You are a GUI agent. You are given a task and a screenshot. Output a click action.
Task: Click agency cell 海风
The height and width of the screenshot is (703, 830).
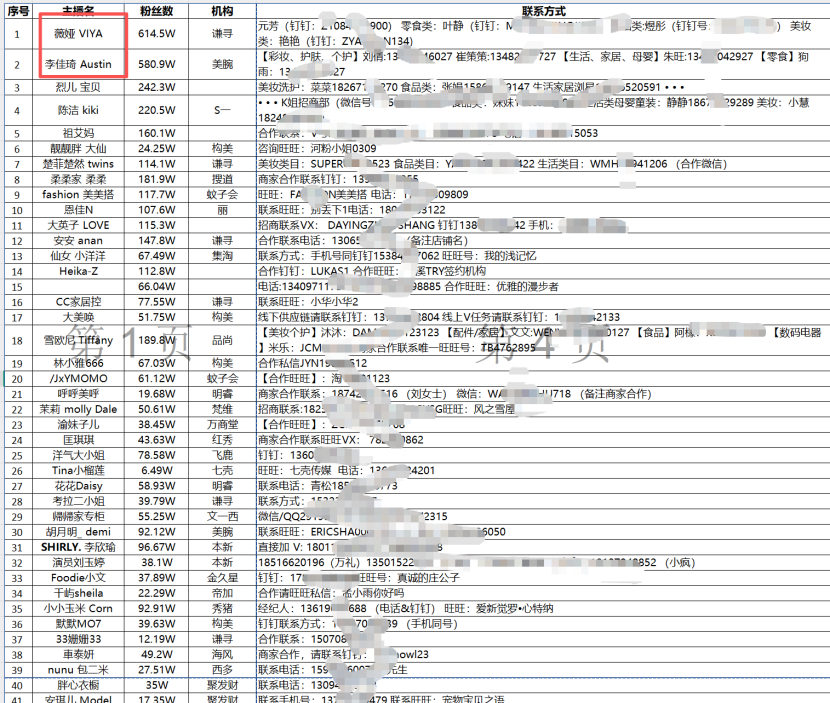coord(222,655)
